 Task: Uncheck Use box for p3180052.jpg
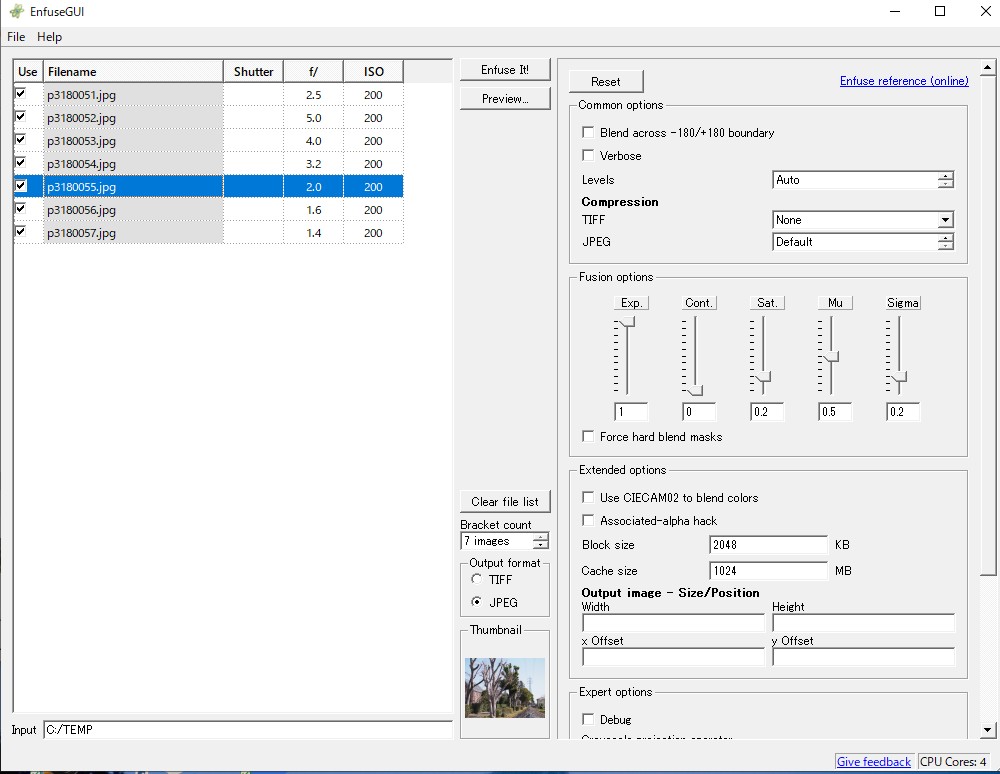point(21,117)
